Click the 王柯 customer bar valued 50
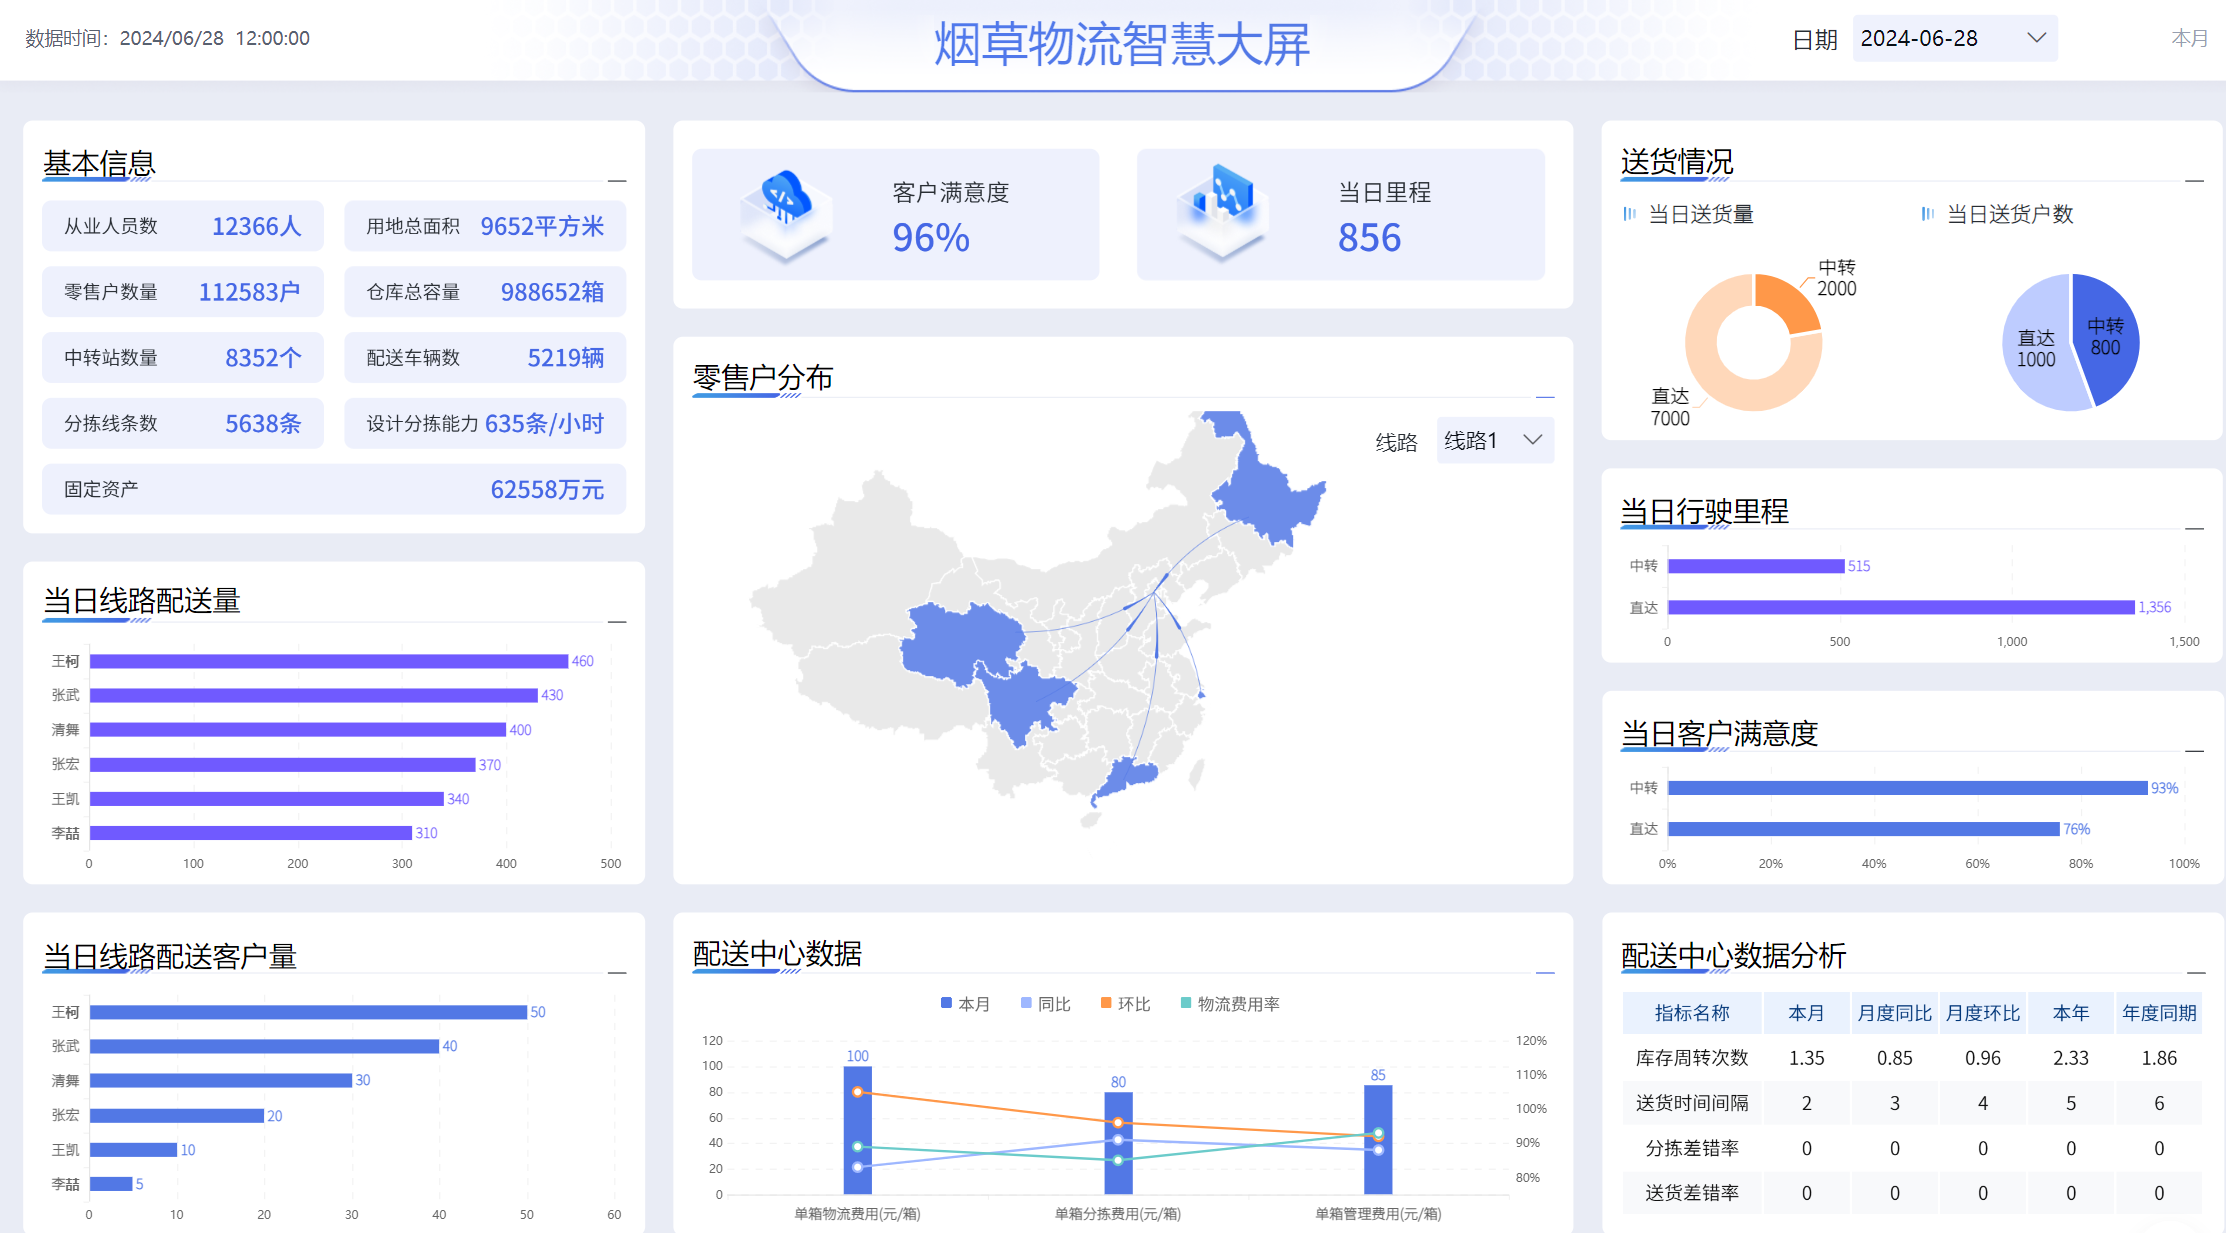This screenshot has height=1233, width=2226. click(x=308, y=1012)
